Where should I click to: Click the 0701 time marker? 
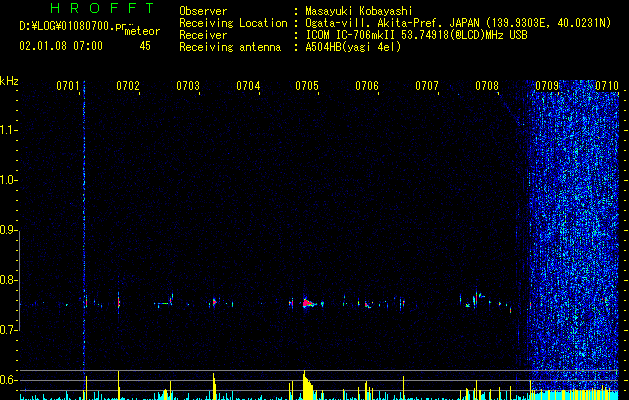[x=67, y=86]
